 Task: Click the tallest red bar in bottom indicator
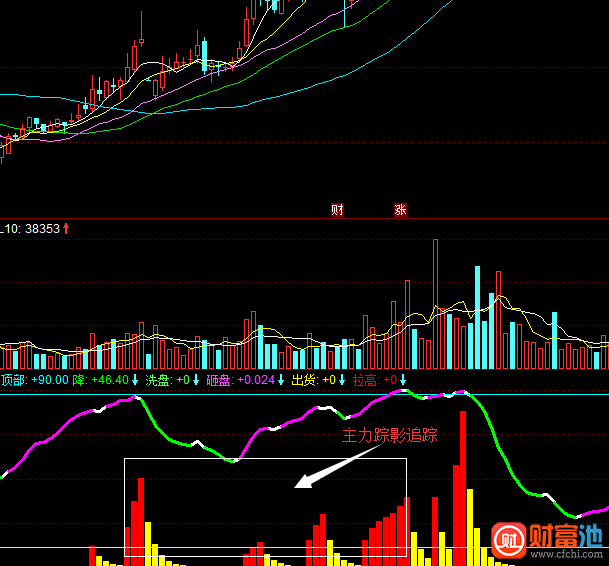click(x=463, y=488)
